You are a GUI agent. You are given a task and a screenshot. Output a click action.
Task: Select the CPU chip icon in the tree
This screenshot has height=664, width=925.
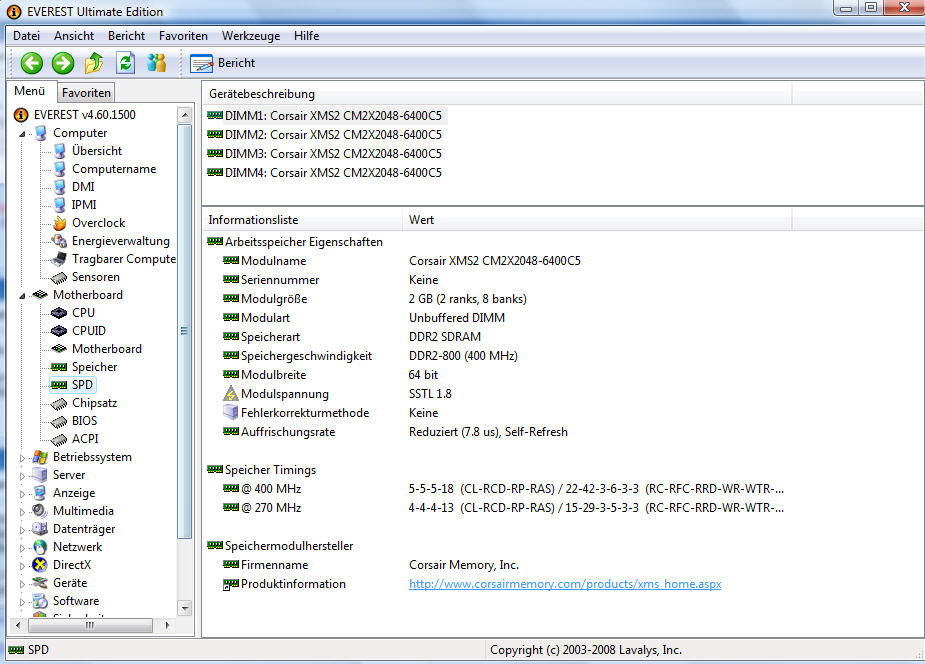click(59, 313)
